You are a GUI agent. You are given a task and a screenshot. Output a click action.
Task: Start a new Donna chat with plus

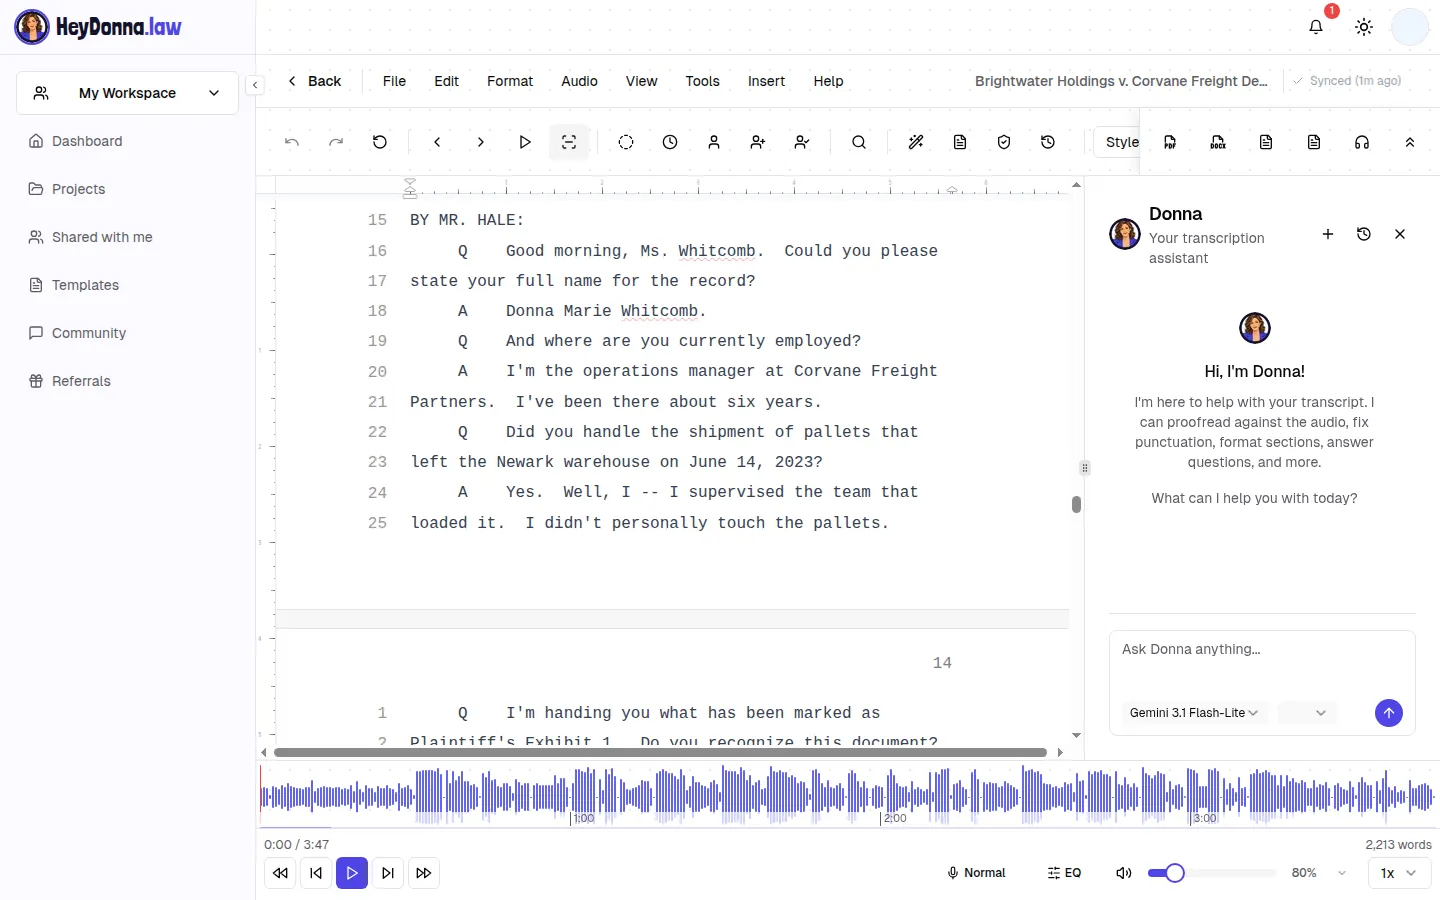pos(1328,234)
